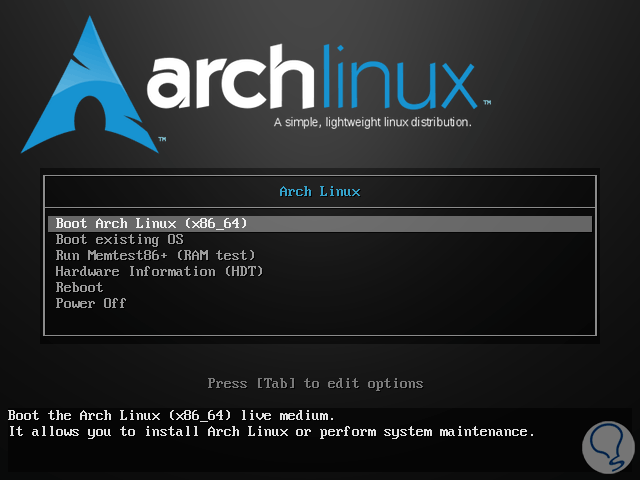Click text 'Boot the Arch Linux (x86_64) live medium.'

[x=171, y=416]
